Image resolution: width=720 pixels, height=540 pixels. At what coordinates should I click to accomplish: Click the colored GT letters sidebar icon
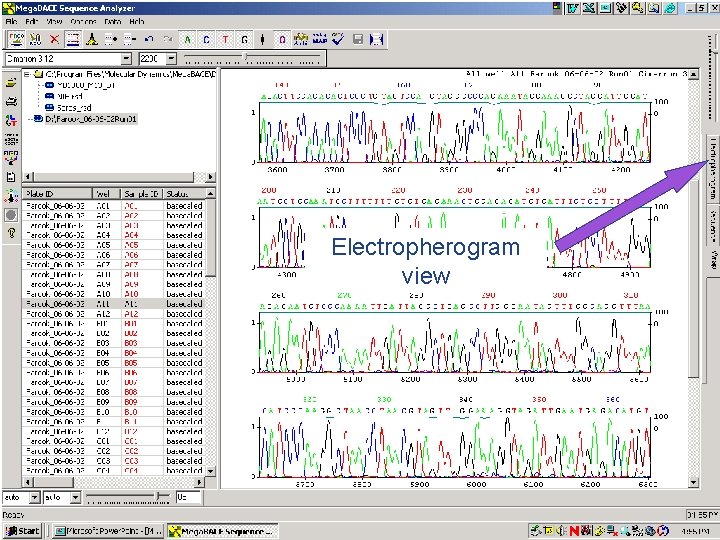pos(11,120)
